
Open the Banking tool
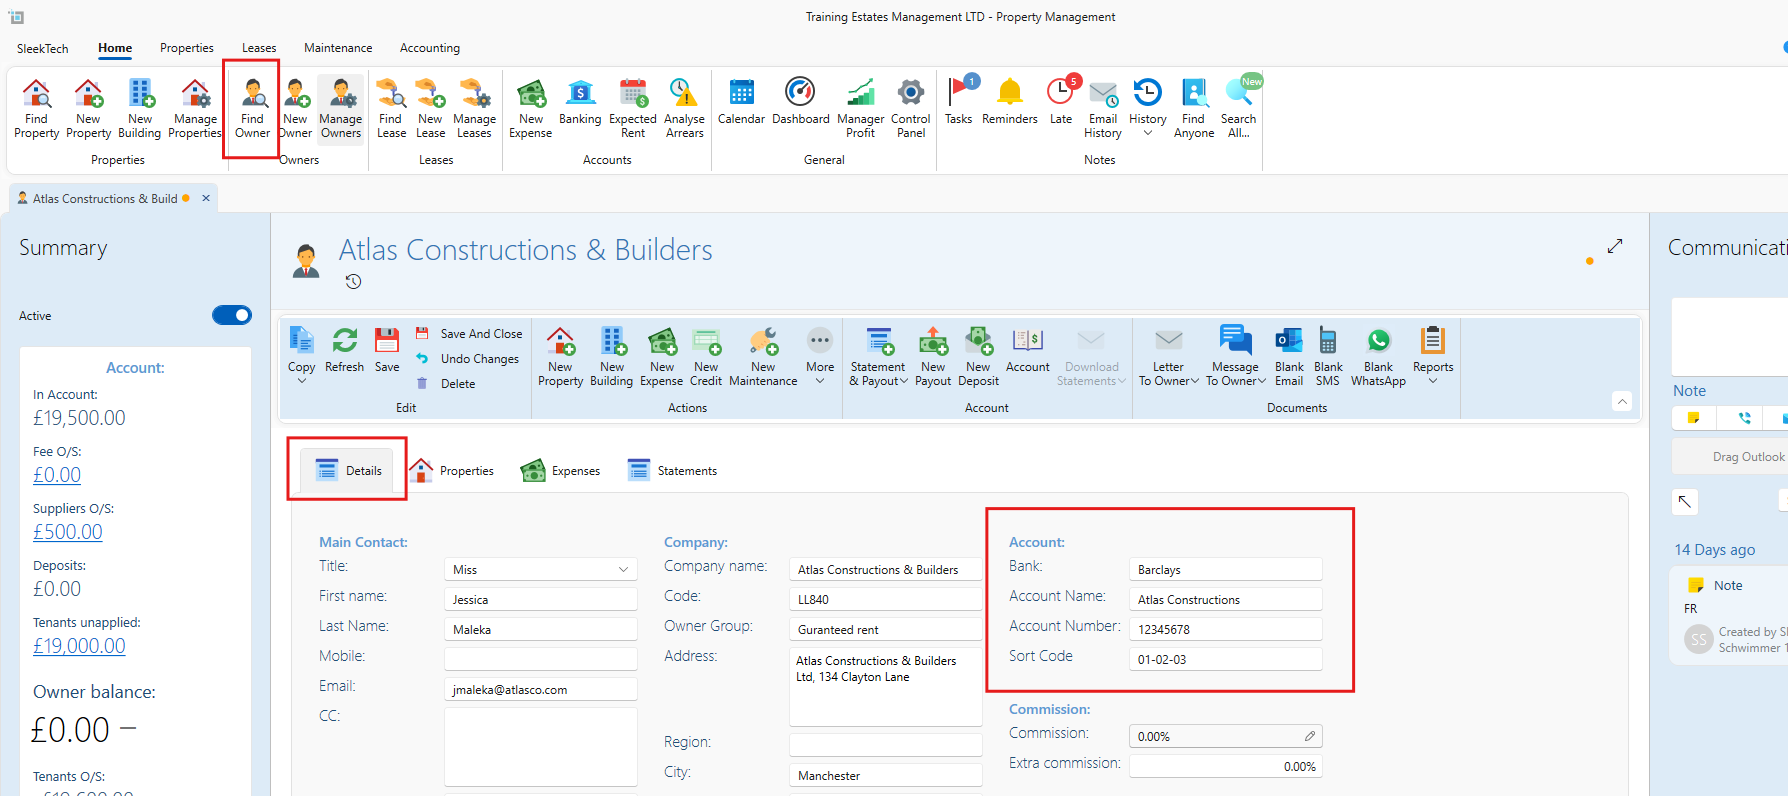(x=580, y=101)
